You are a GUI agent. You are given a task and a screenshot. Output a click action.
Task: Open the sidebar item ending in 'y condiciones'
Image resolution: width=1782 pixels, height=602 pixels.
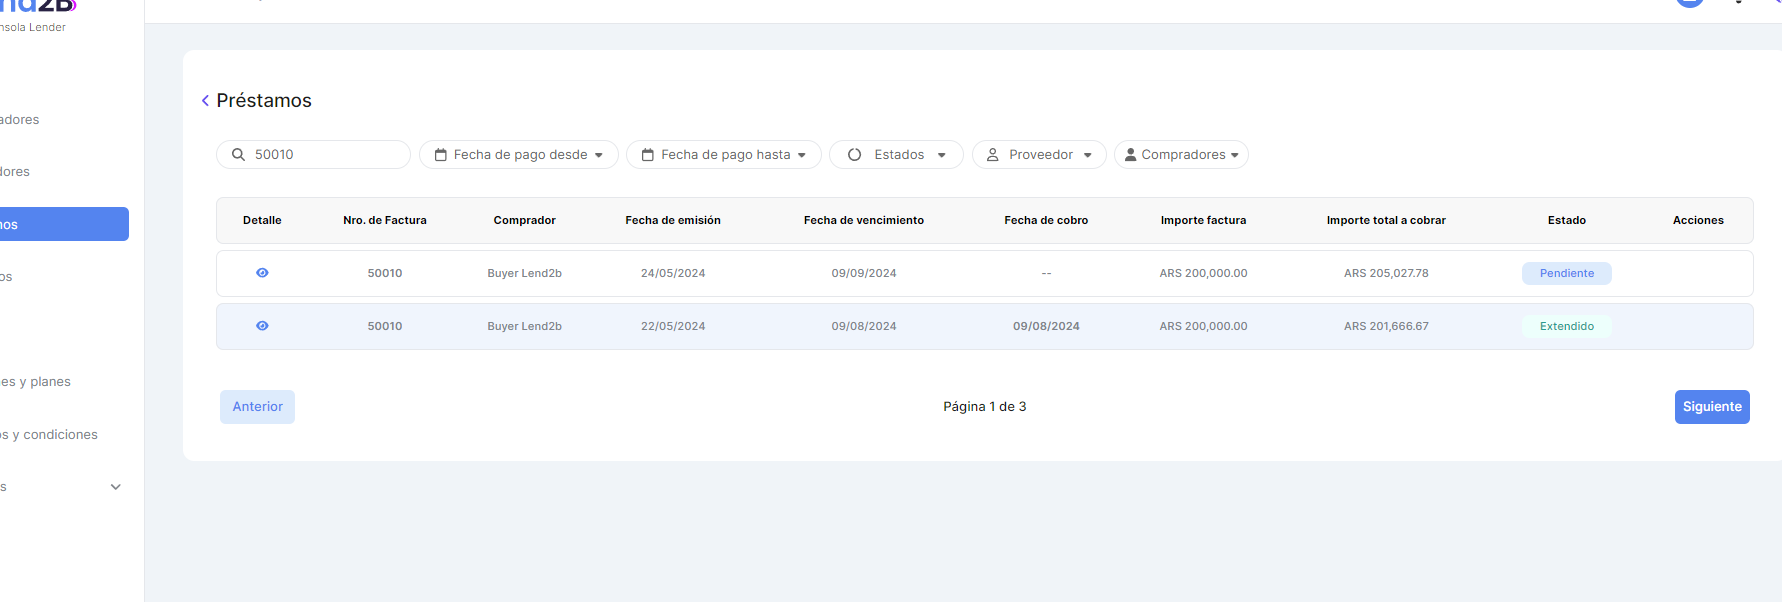click(50, 435)
